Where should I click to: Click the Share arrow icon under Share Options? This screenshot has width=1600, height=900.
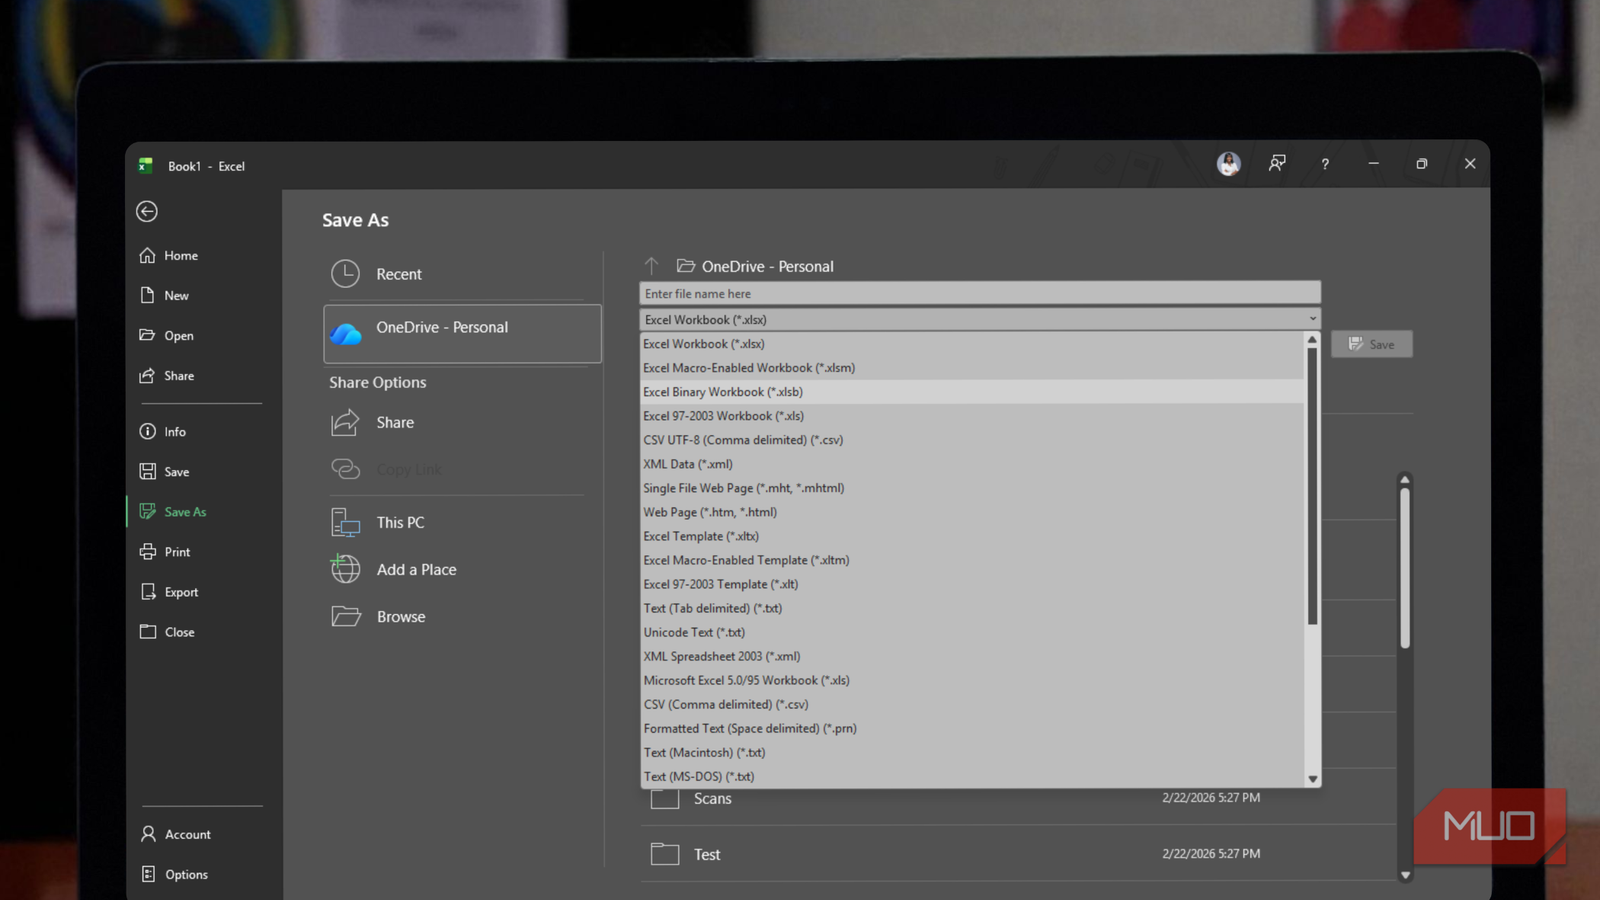(x=345, y=422)
